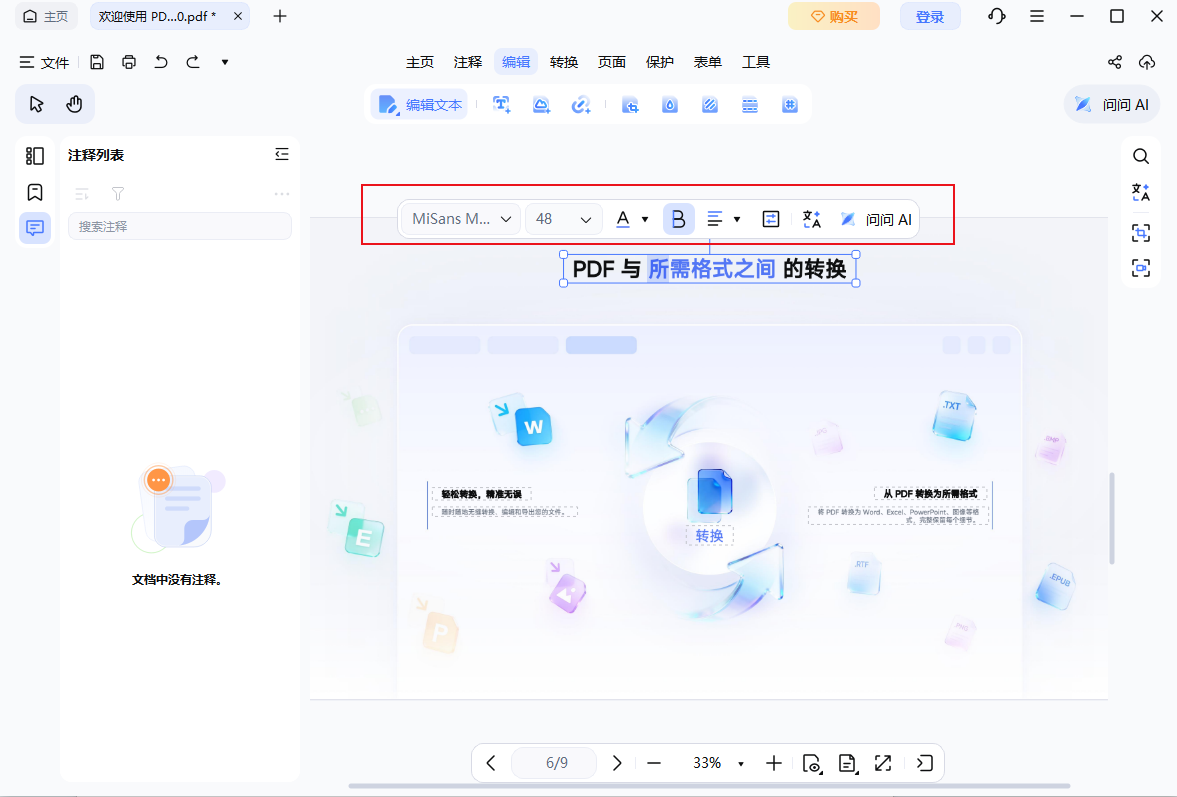This screenshot has width=1177, height=797.
Task: Toggle Bold formatting
Action: click(679, 219)
